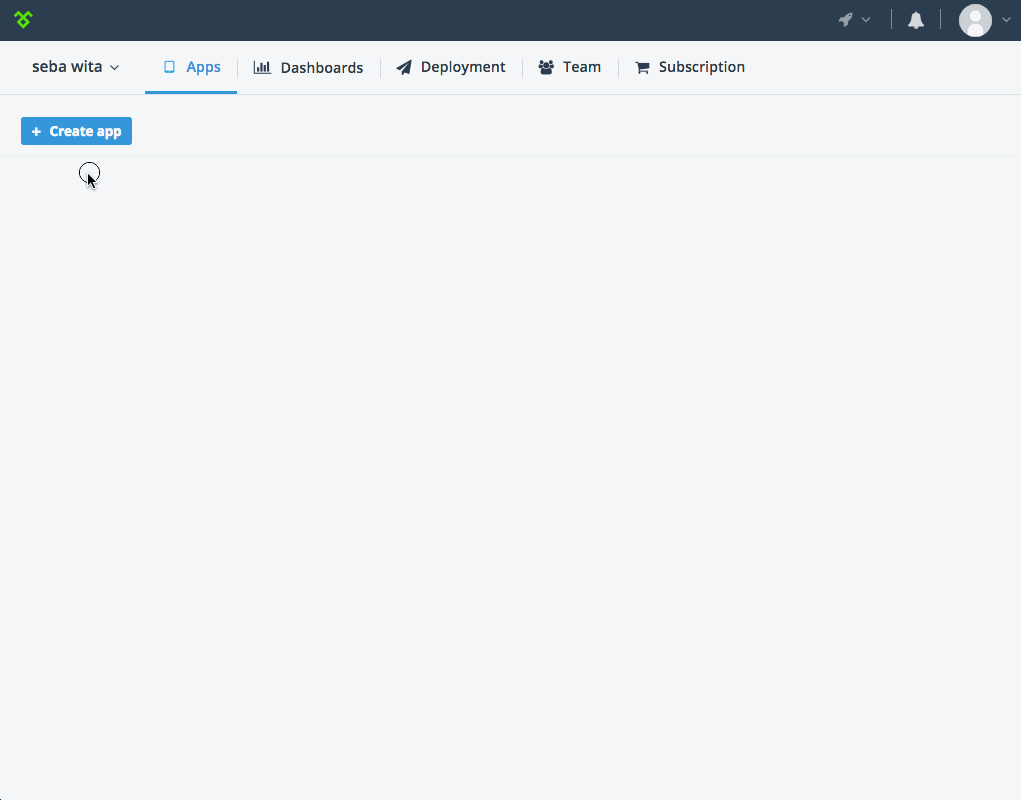1021x800 pixels.
Task: Switch to the Dashboards tab
Action: click(x=321, y=67)
